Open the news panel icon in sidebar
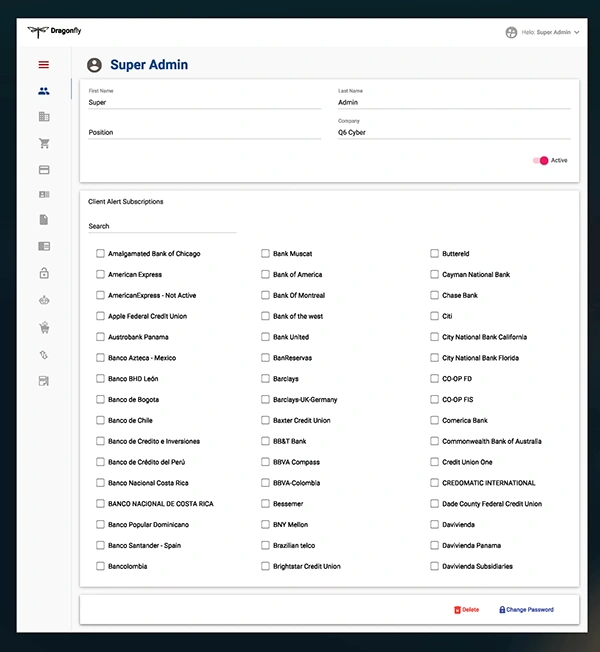 (44, 246)
